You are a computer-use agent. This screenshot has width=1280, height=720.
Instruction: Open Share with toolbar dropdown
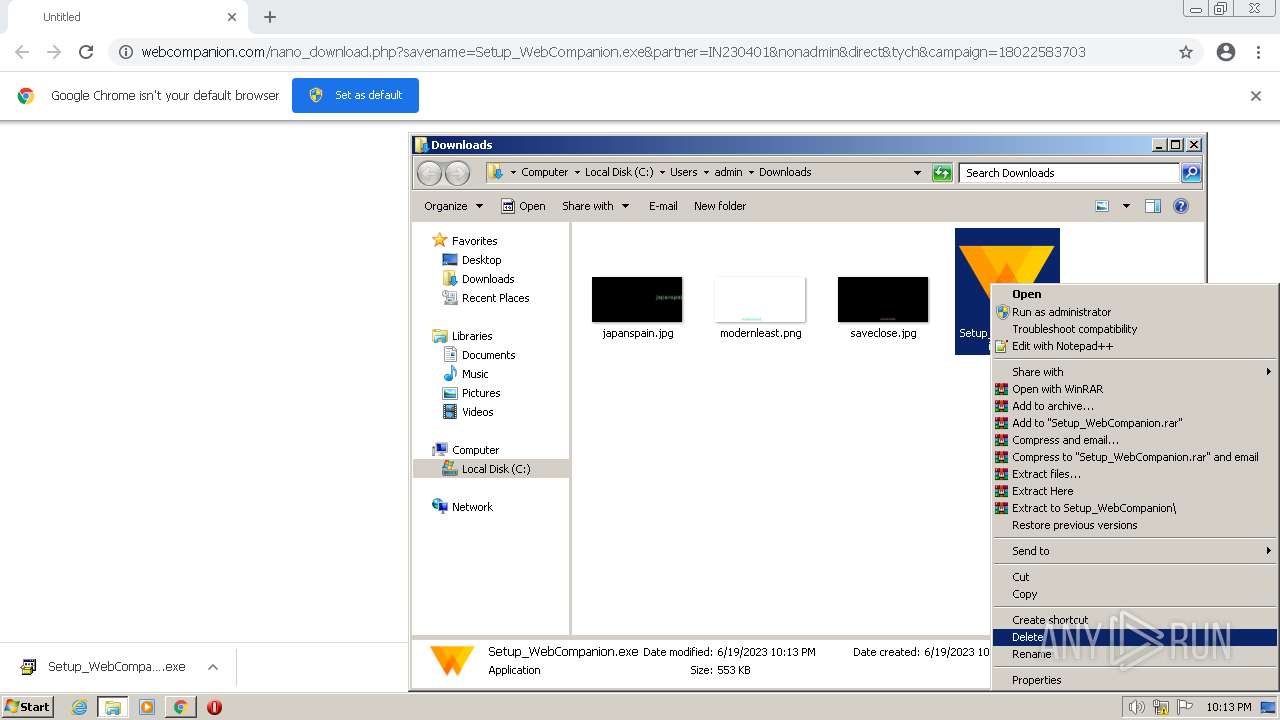pos(595,206)
